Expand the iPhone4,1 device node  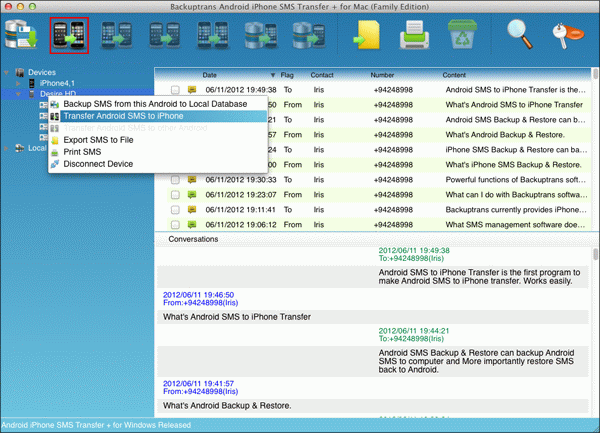[18, 83]
